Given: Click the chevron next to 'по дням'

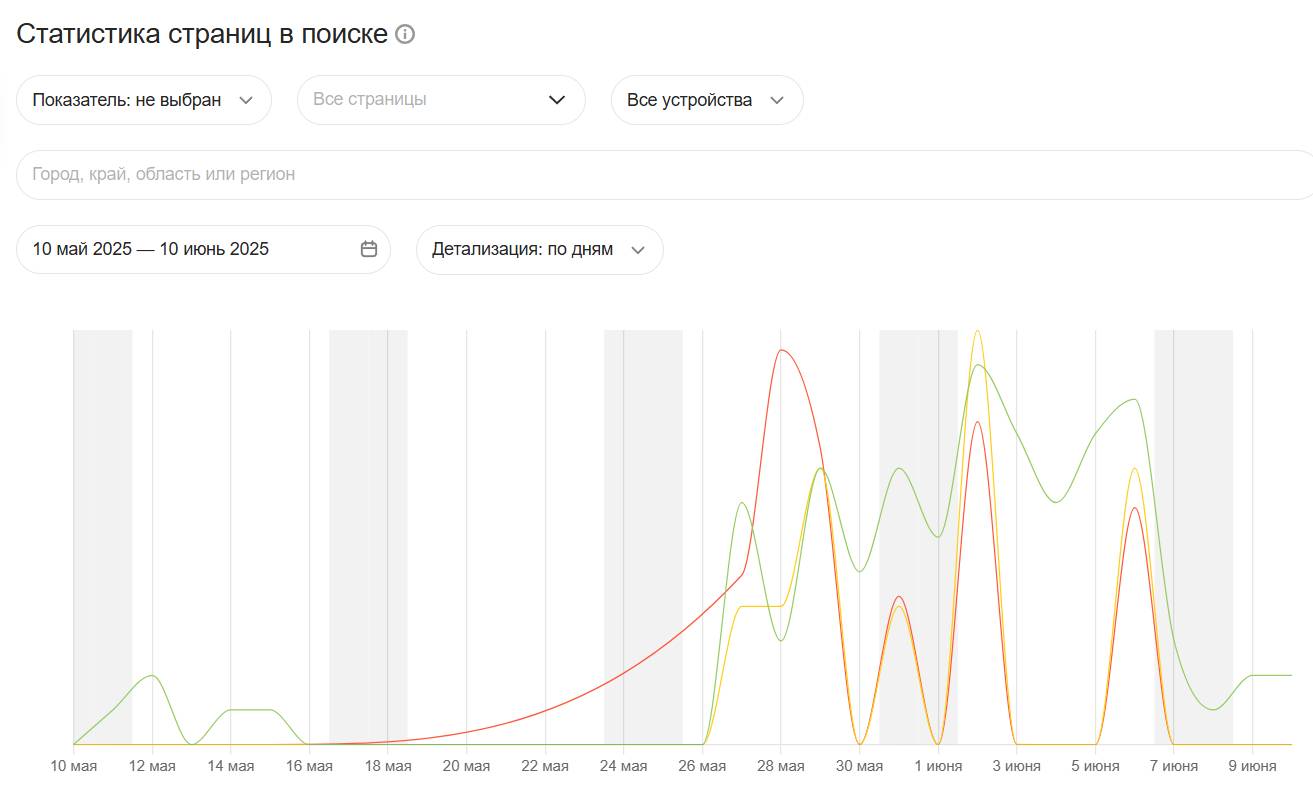Looking at the screenshot, I should coord(638,250).
